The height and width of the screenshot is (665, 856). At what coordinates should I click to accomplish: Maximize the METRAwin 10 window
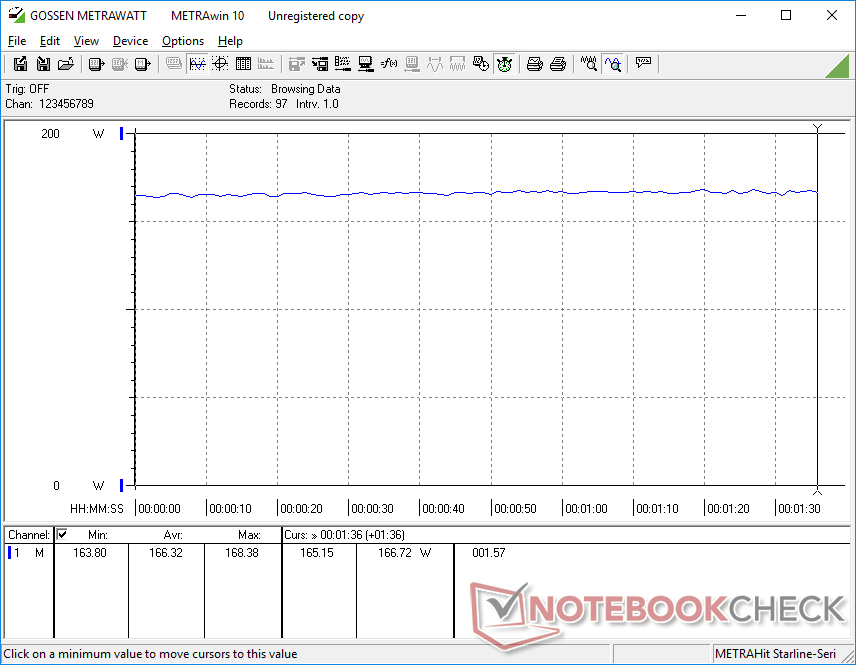pyautogui.click(x=786, y=15)
